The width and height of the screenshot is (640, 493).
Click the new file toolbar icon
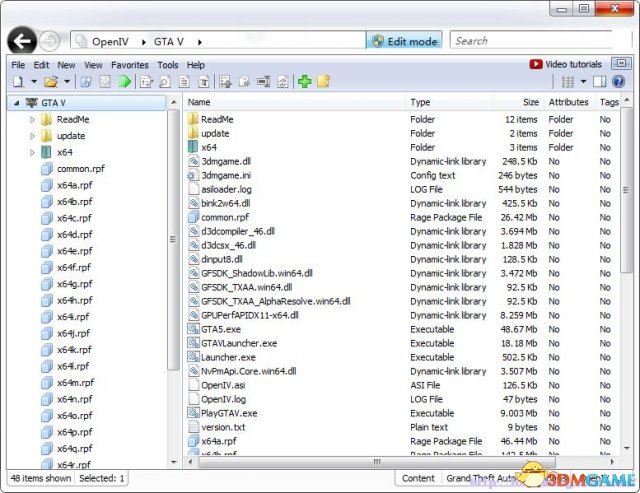(x=18, y=81)
